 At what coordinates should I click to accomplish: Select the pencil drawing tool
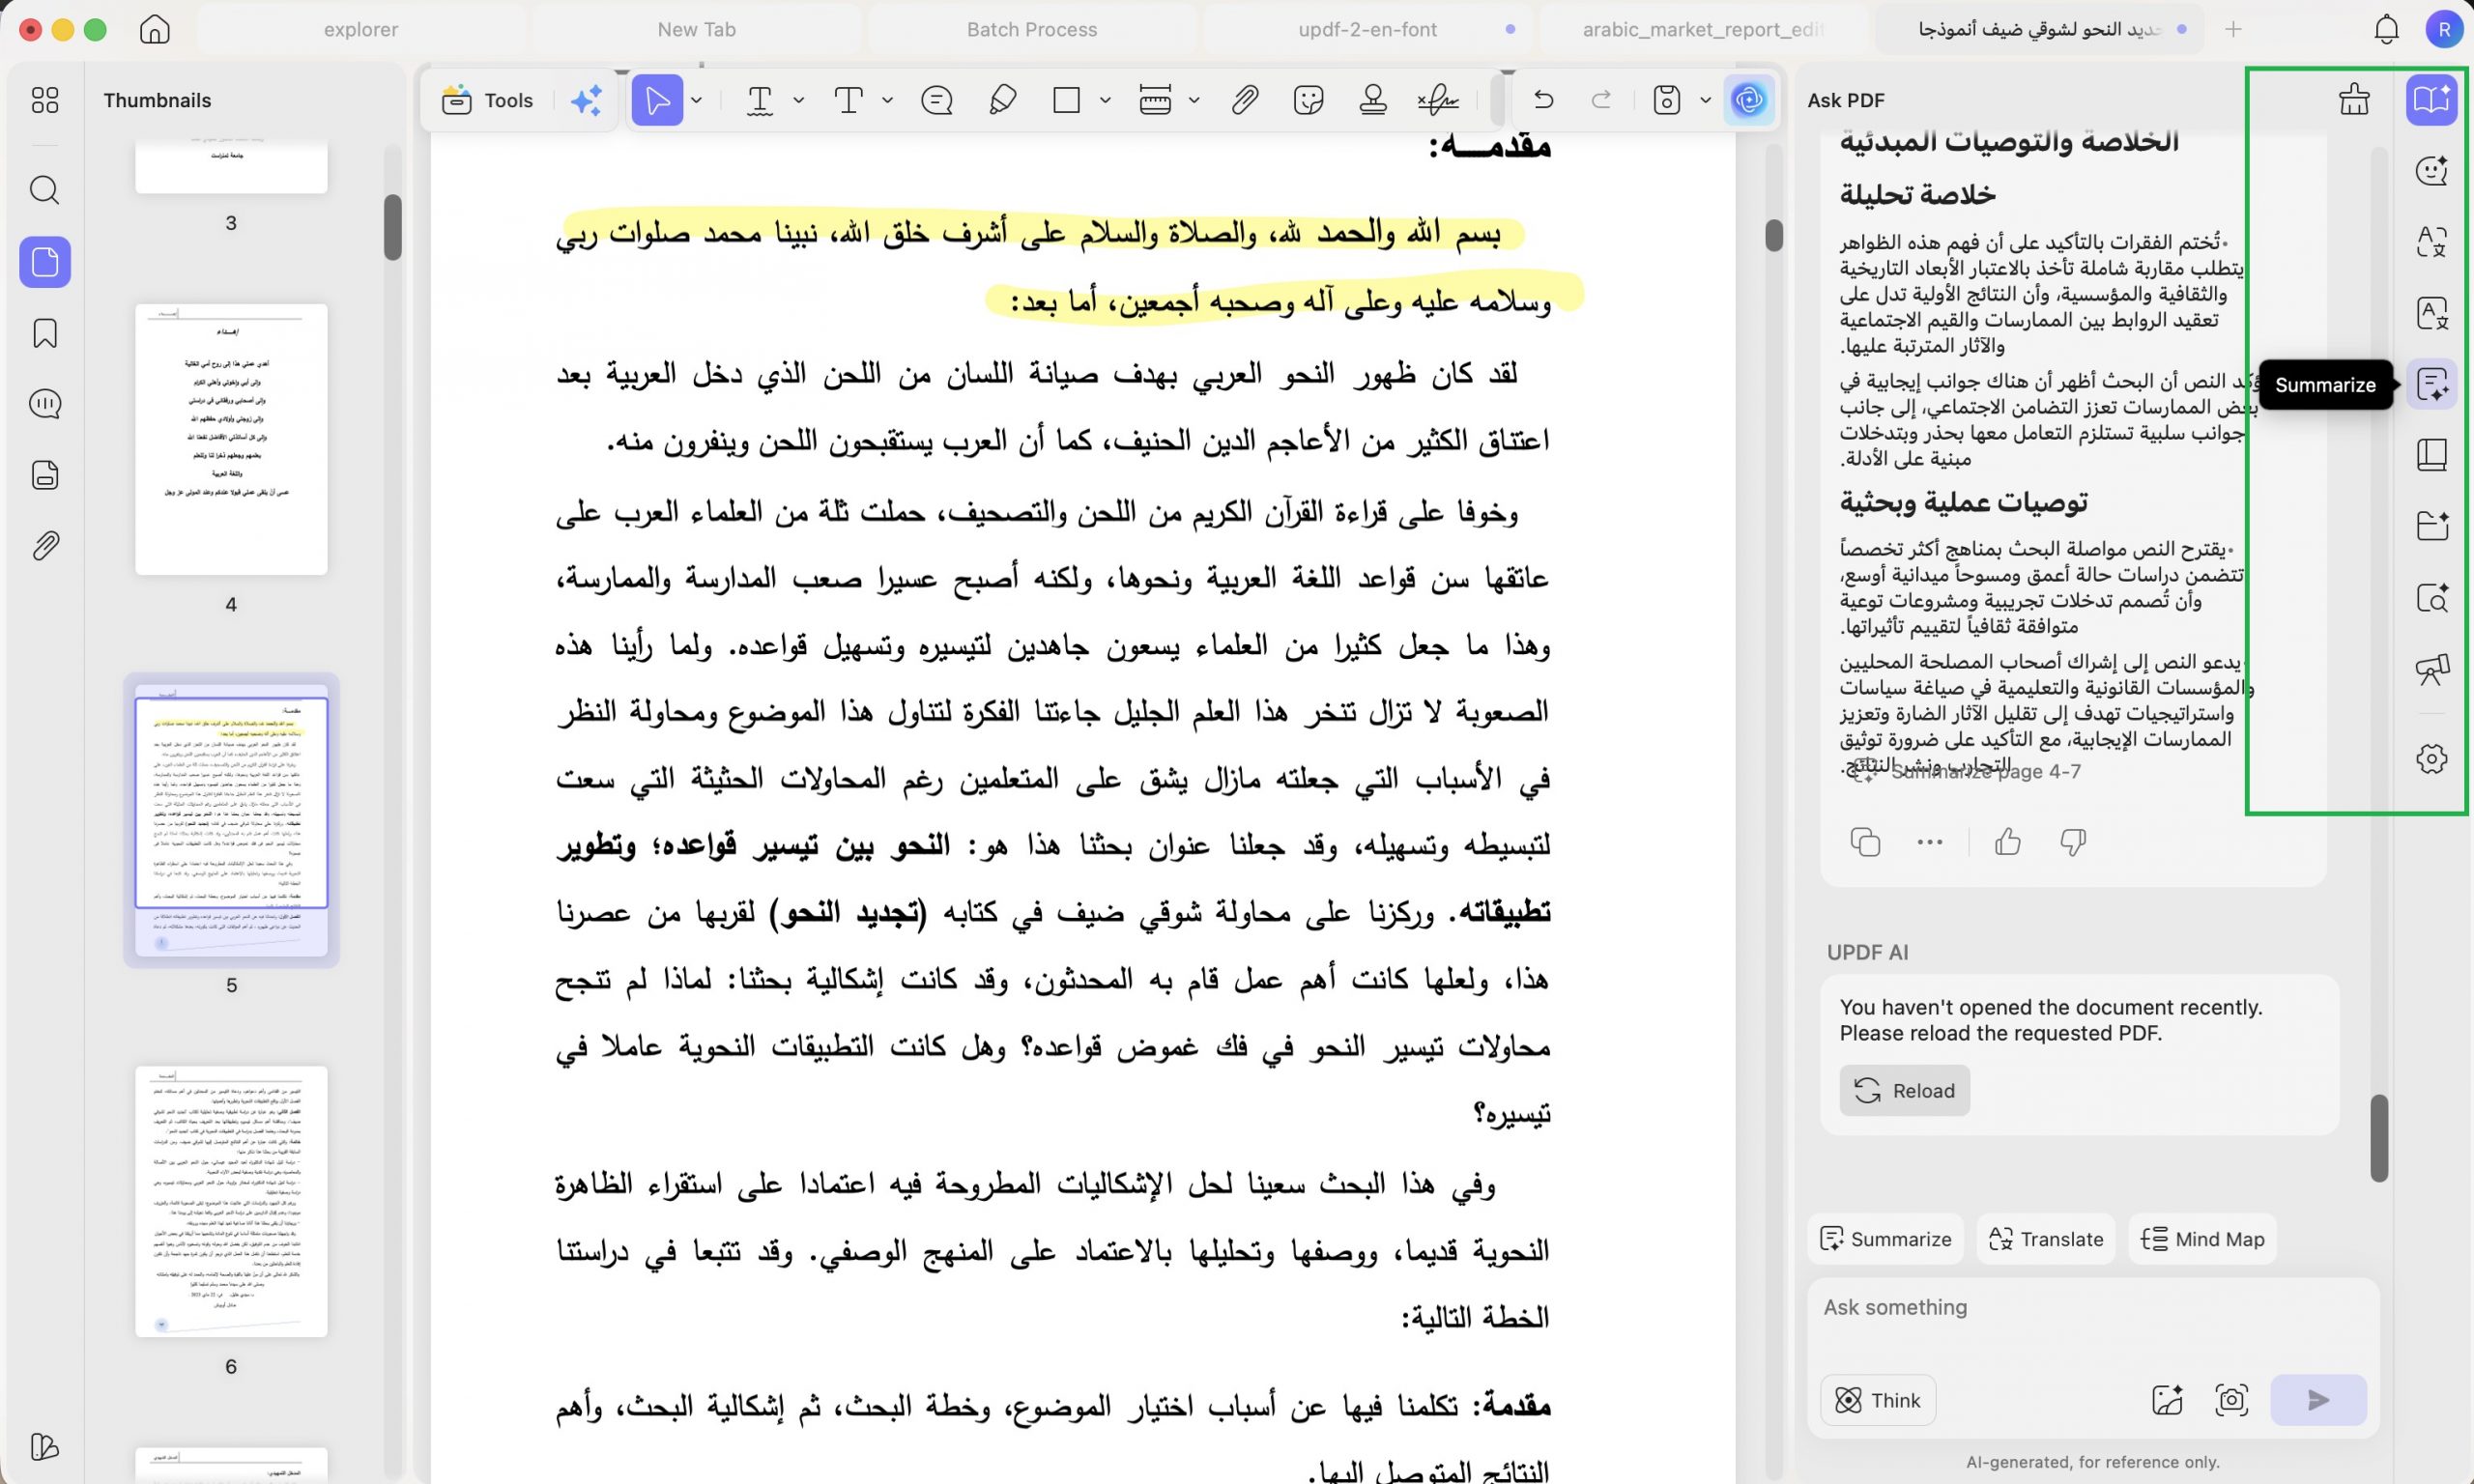1002,100
